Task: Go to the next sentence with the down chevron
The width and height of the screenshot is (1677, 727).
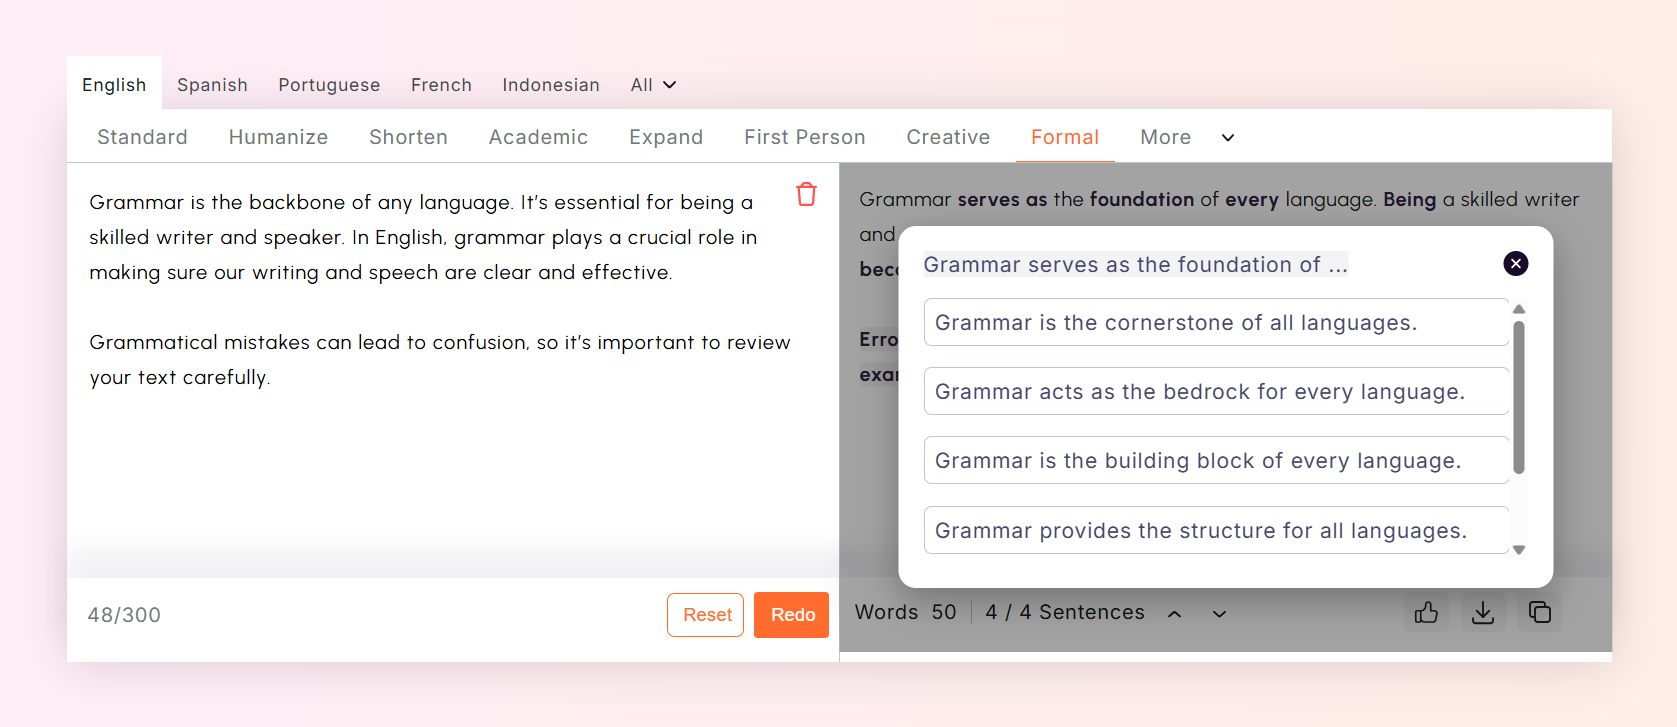Action: [1219, 614]
